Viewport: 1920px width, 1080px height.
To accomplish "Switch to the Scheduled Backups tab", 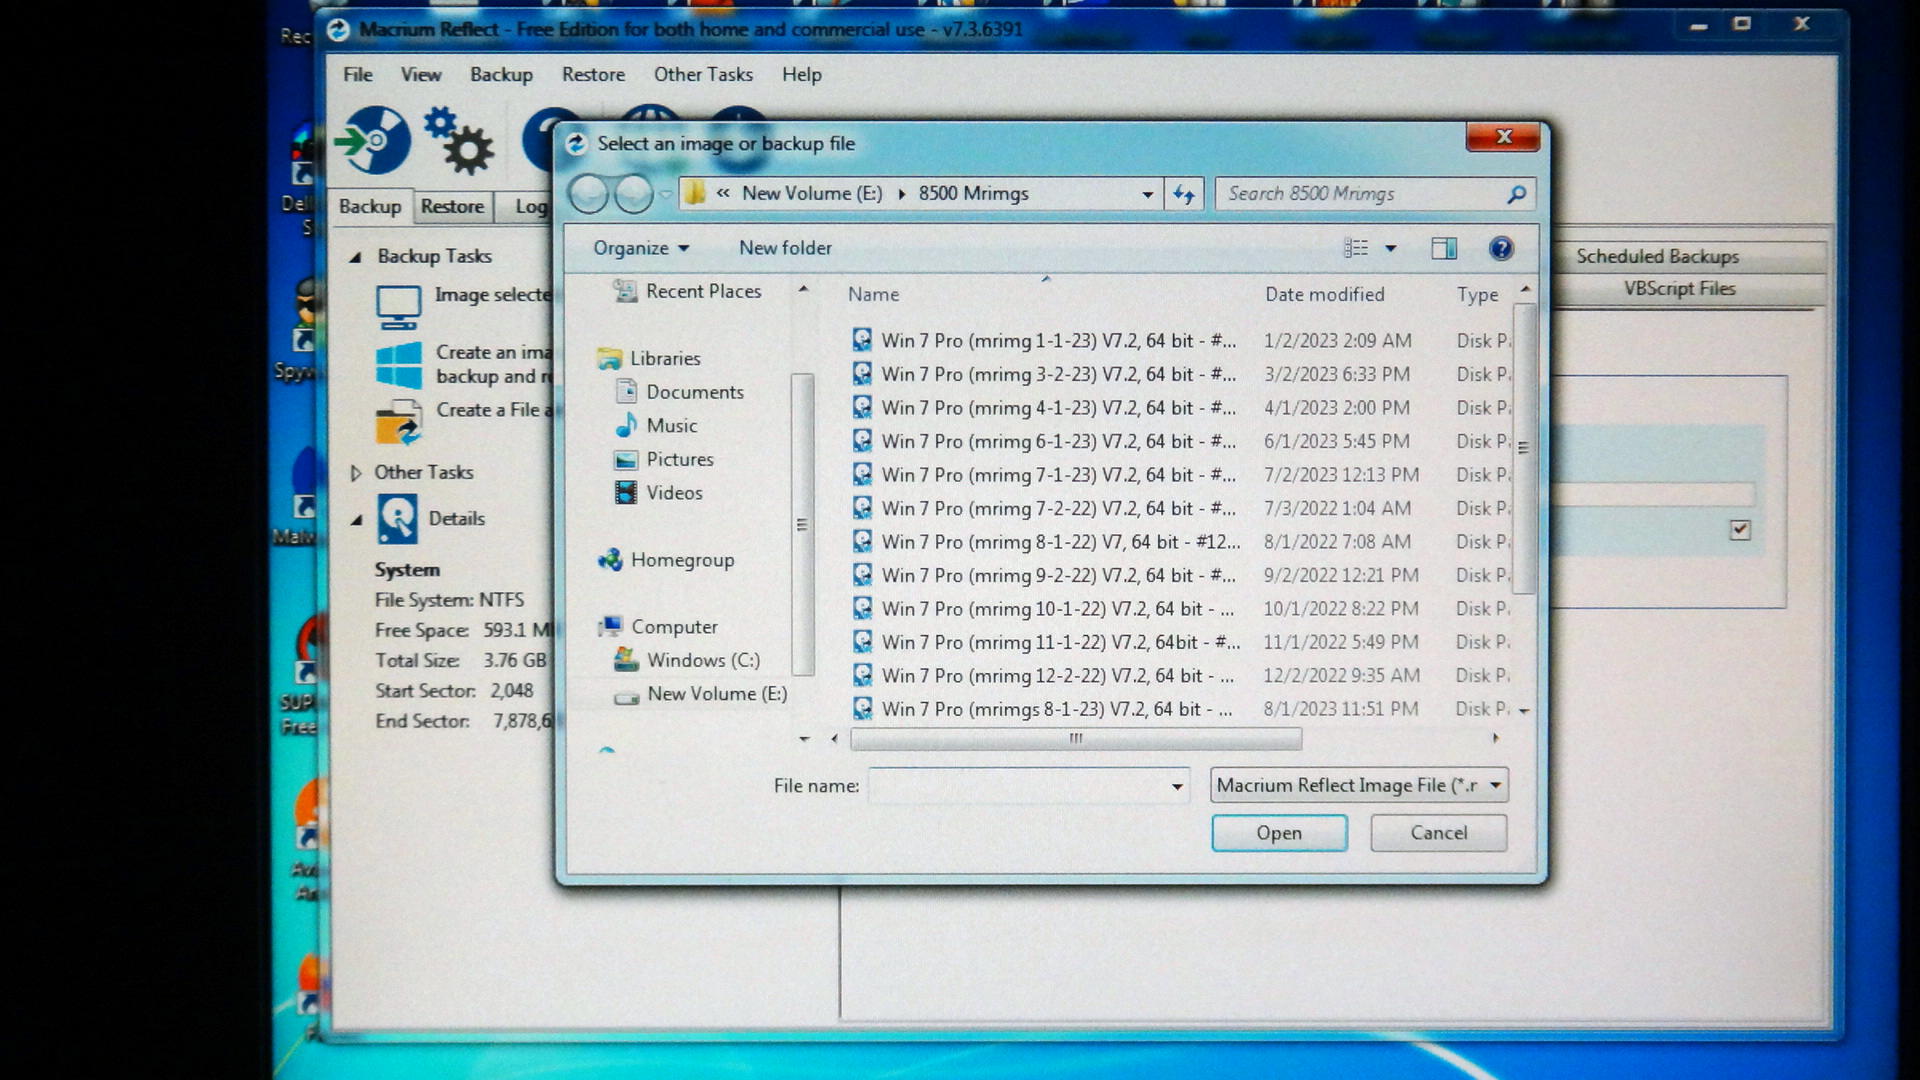I will click(x=1657, y=256).
